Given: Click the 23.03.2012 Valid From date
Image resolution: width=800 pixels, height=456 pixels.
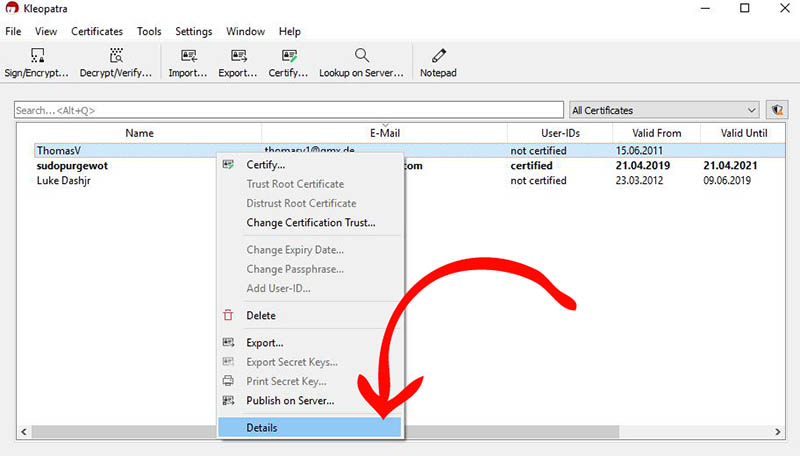Looking at the screenshot, I should (639, 180).
